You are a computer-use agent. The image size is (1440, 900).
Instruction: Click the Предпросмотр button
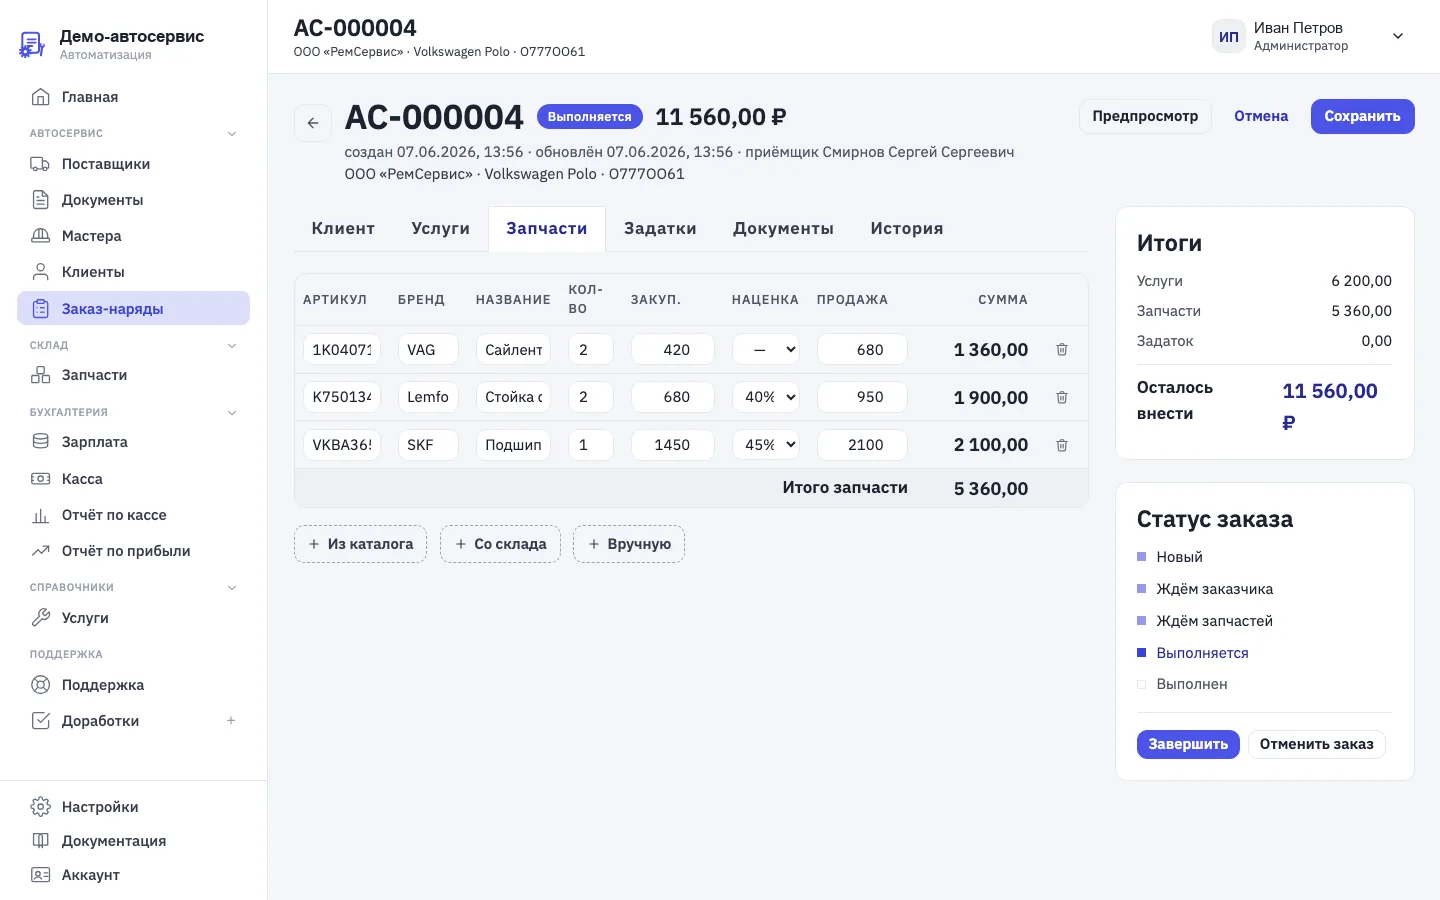coord(1145,116)
